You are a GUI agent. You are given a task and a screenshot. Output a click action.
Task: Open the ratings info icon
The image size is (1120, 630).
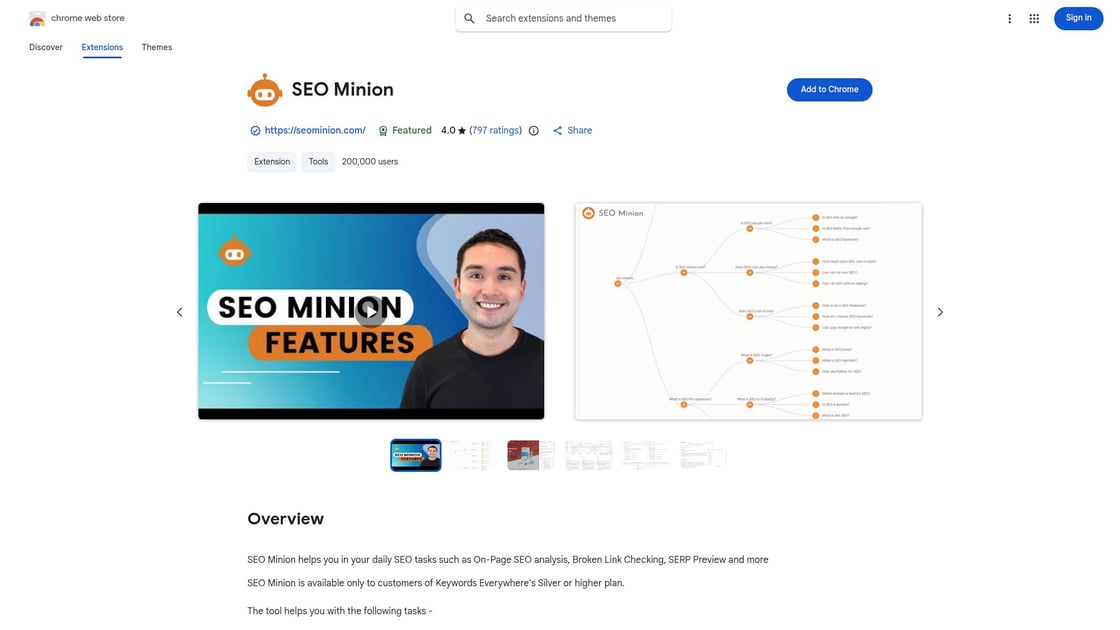(x=534, y=131)
